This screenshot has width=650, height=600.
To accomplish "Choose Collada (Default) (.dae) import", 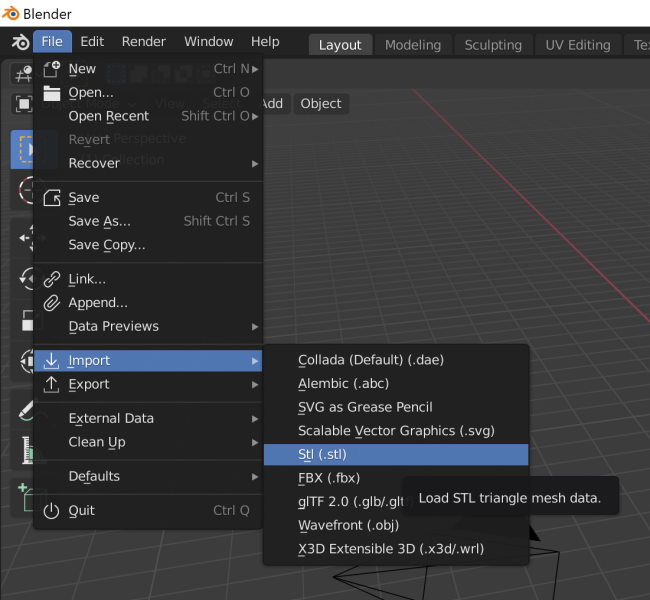I will [396, 360].
